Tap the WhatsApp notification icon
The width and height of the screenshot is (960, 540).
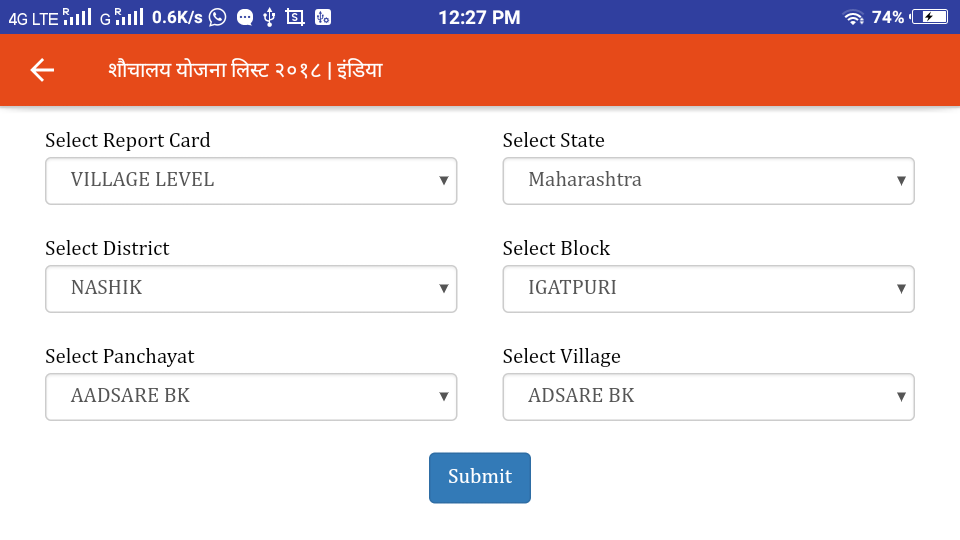pos(218,17)
